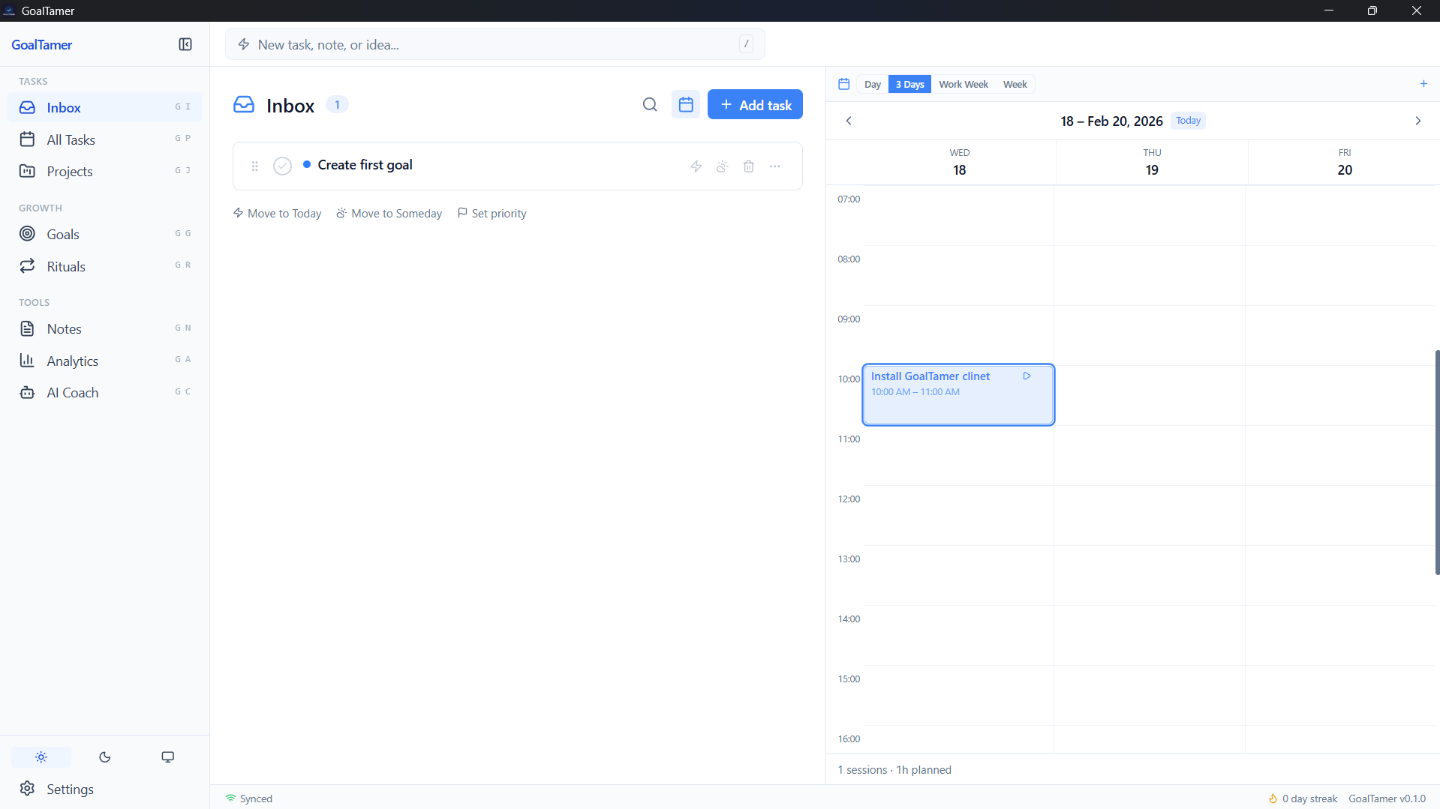Select Thursday 19 column header
The width and height of the screenshot is (1440, 809).
coord(1152,162)
